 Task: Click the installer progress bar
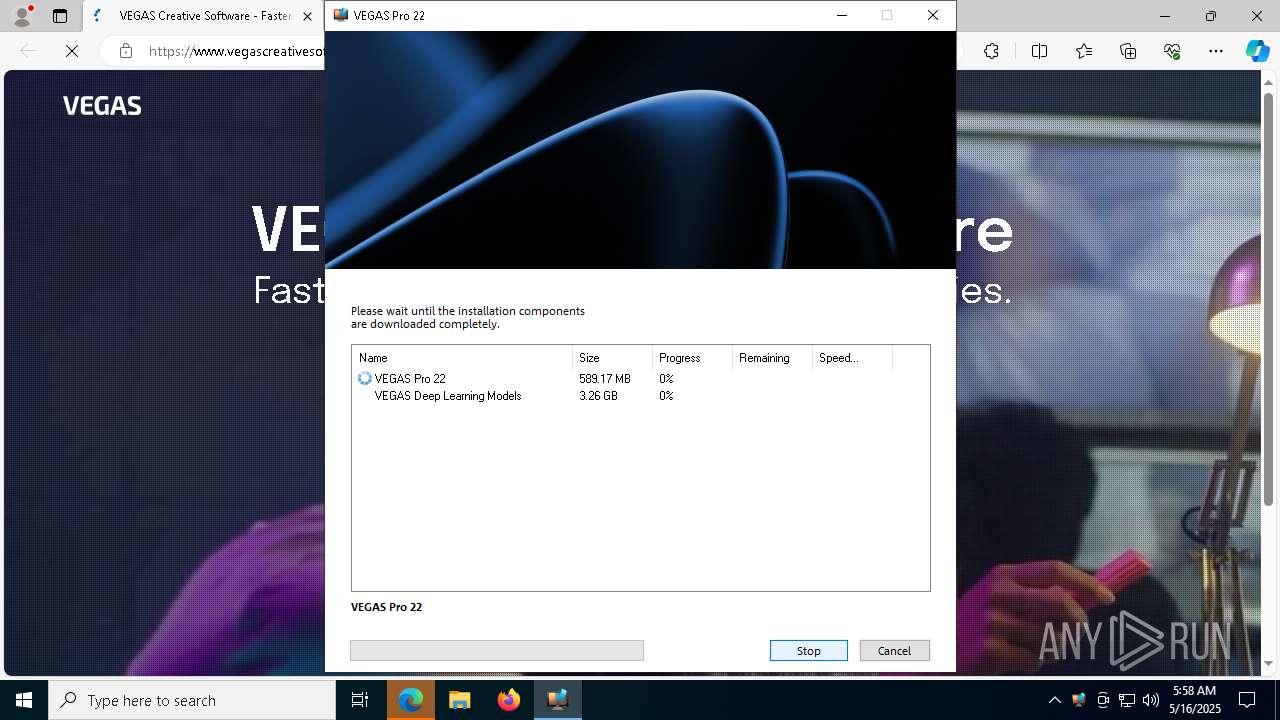click(497, 651)
